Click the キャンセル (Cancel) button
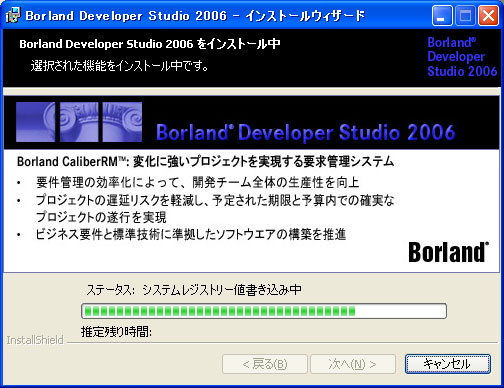Viewport: 504px width, 388px height. [x=448, y=364]
